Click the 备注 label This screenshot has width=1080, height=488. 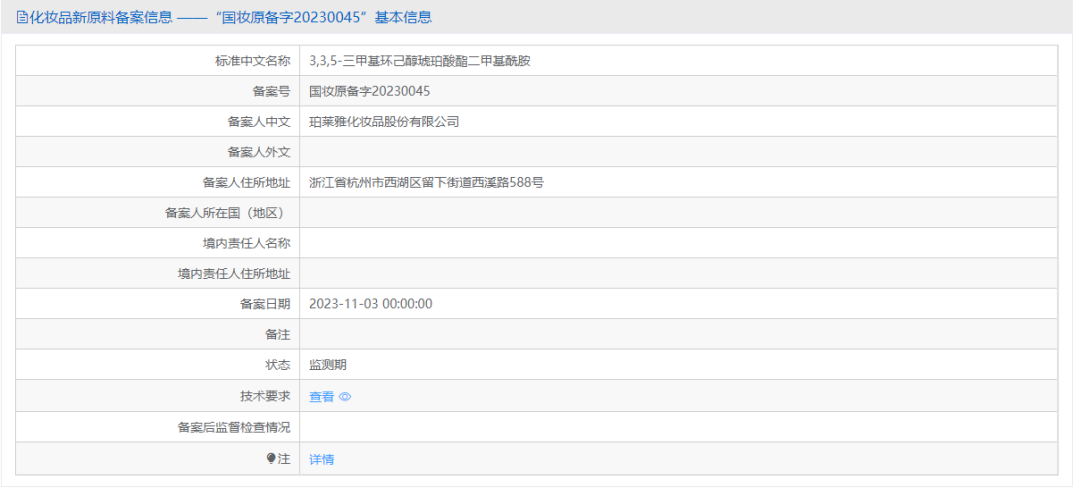pos(278,335)
